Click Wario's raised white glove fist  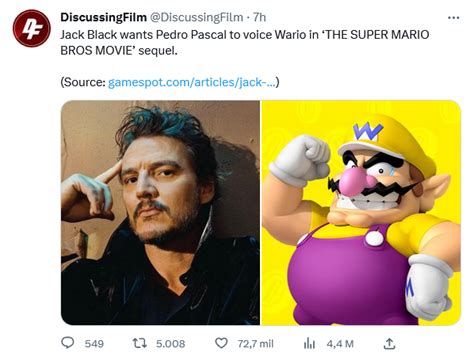pyautogui.click(x=300, y=160)
